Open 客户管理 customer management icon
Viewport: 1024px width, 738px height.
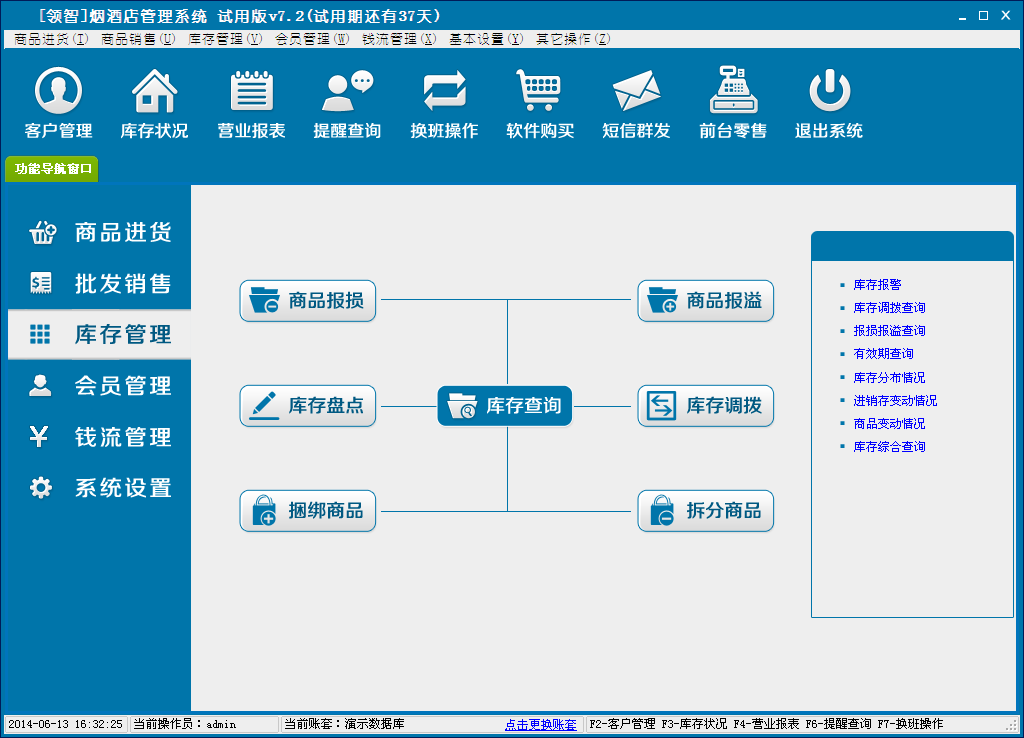(x=58, y=93)
